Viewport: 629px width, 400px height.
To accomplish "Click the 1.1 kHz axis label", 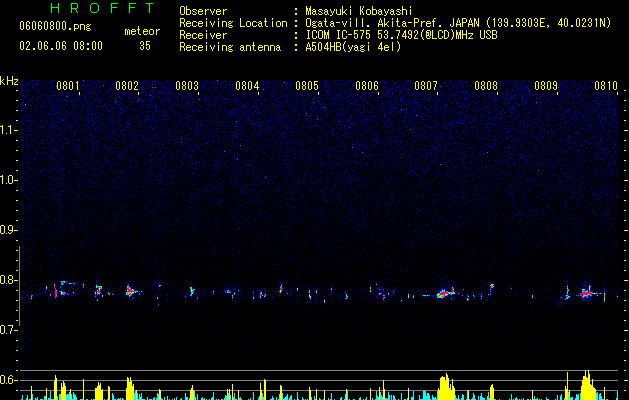I will point(9,130).
